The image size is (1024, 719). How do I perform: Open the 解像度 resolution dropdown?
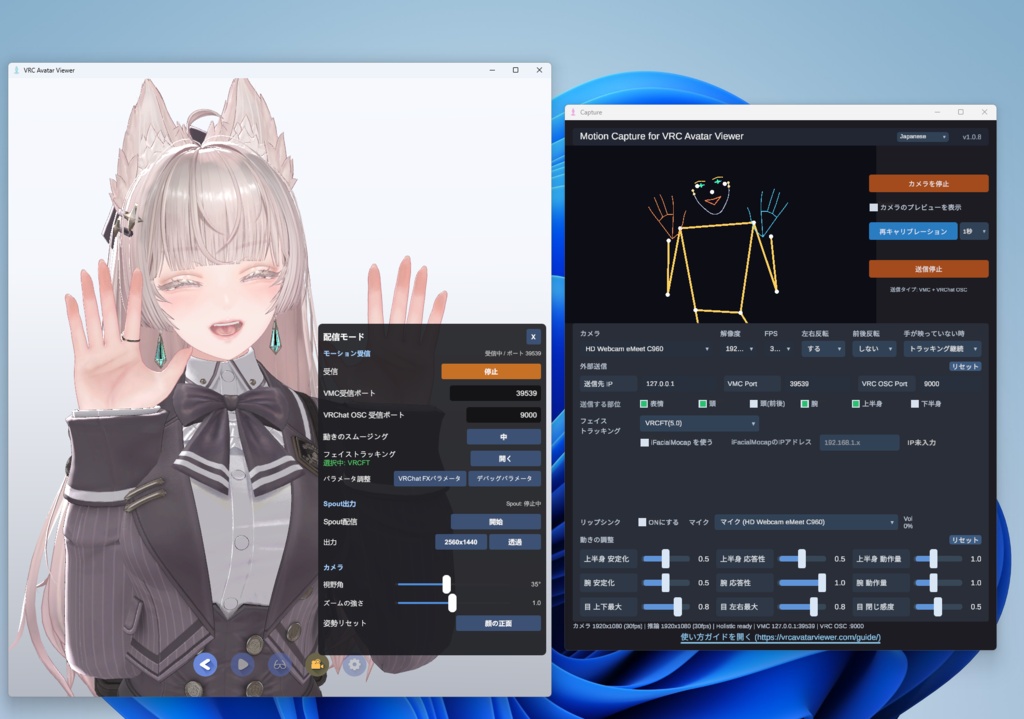(x=739, y=349)
